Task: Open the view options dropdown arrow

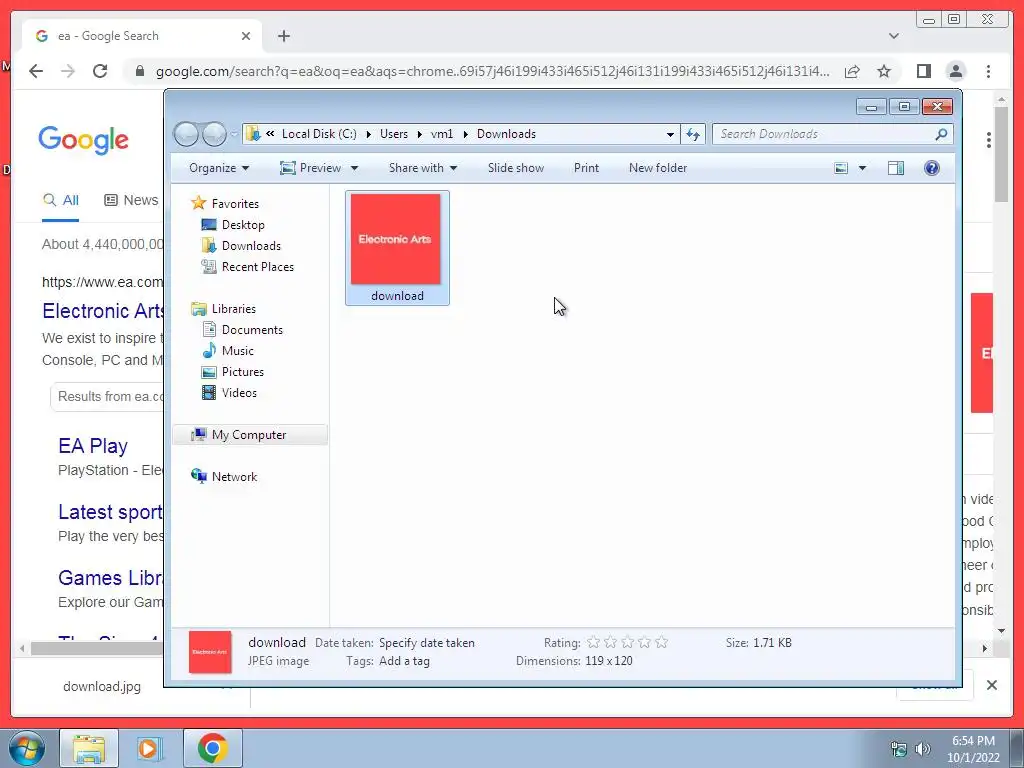Action: pyautogui.click(x=862, y=168)
